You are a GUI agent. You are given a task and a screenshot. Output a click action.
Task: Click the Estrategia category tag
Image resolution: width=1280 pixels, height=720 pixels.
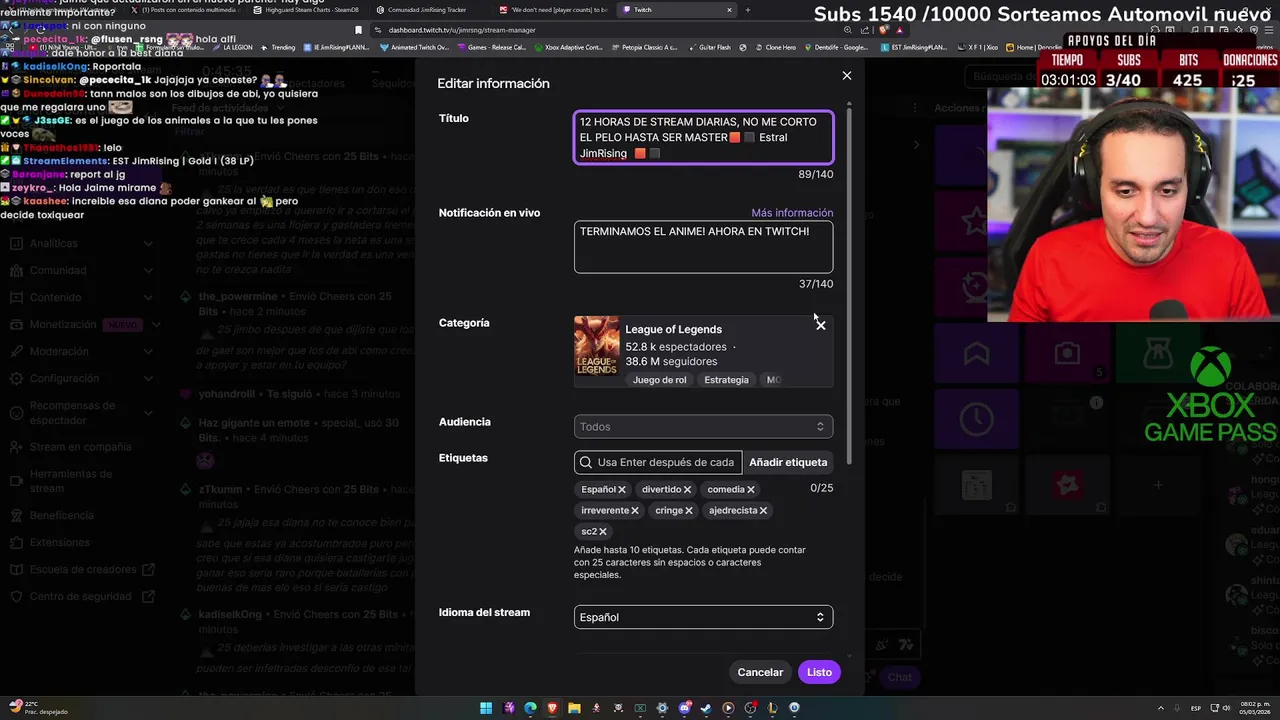click(726, 380)
